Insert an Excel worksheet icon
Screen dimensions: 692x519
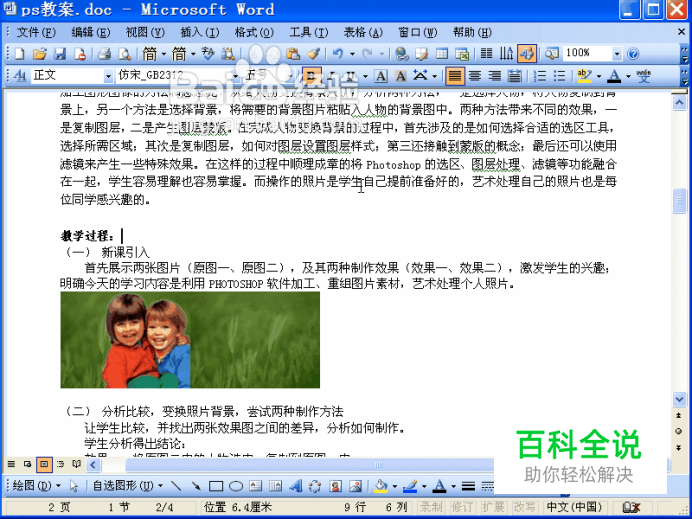tap(462, 54)
